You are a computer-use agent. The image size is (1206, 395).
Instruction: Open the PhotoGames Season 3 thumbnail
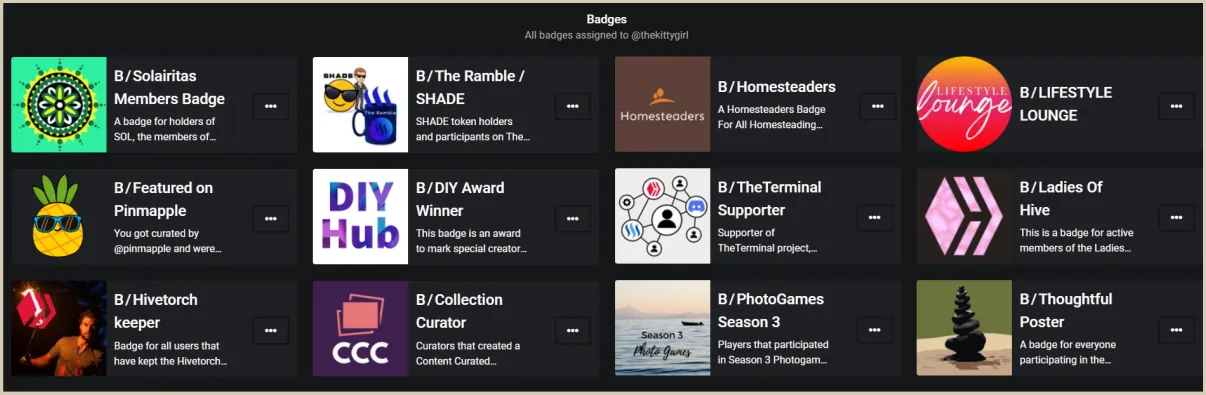(662, 328)
